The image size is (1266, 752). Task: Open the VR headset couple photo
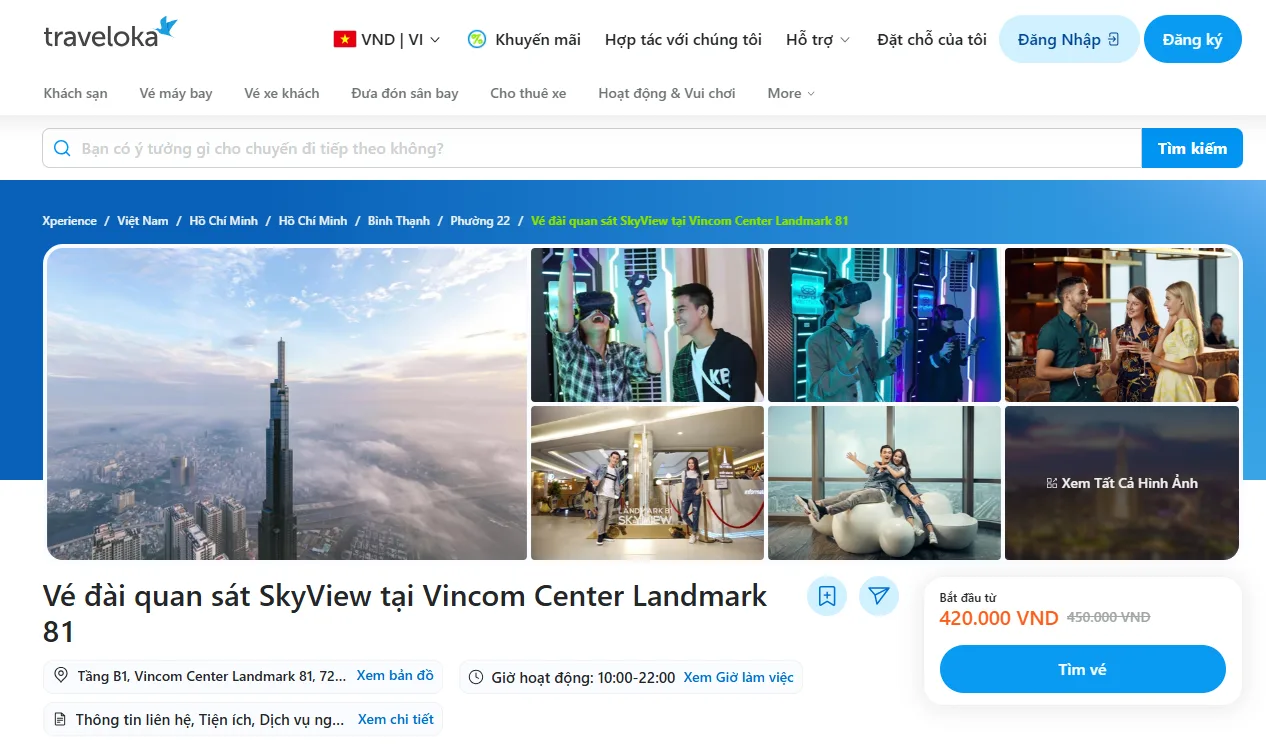coord(647,325)
